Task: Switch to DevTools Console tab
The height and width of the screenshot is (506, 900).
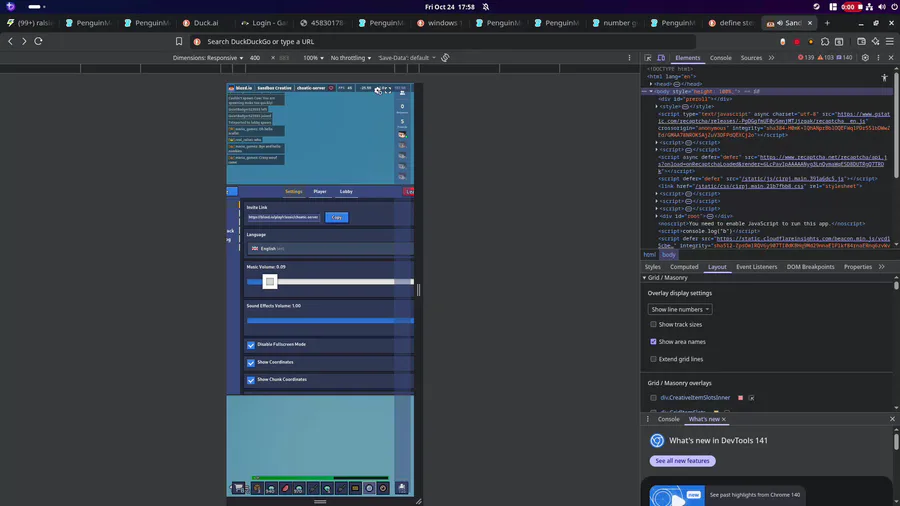Action: (x=720, y=58)
